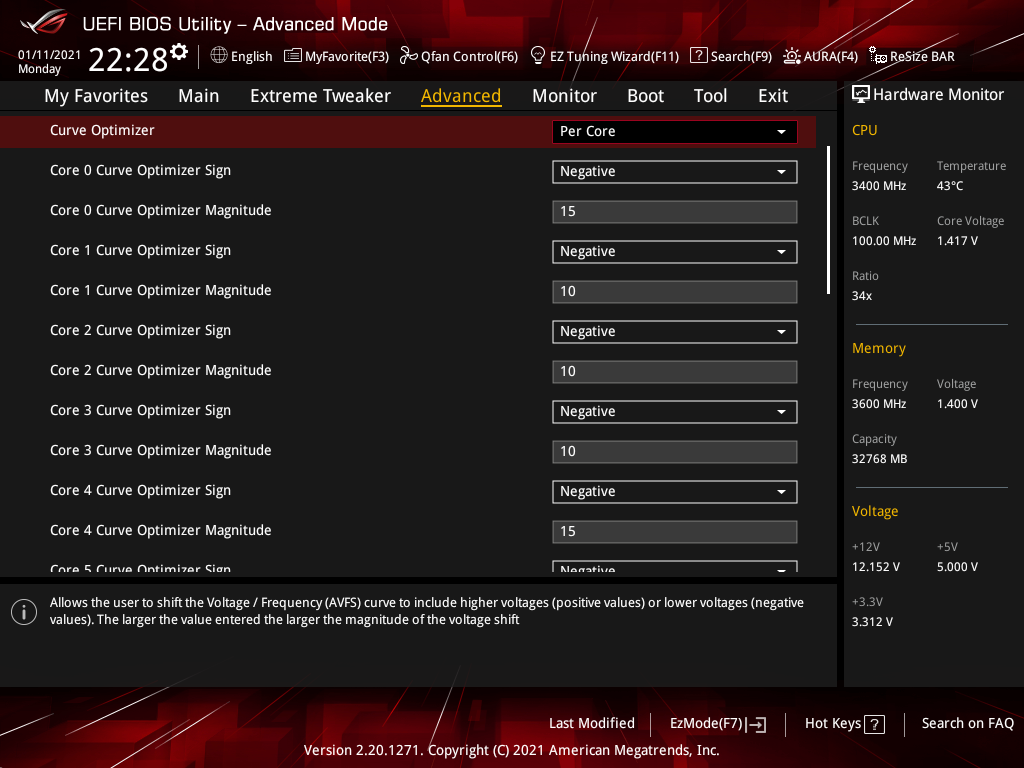
Task: Click the Hot Keys question box icon
Action: point(874,724)
